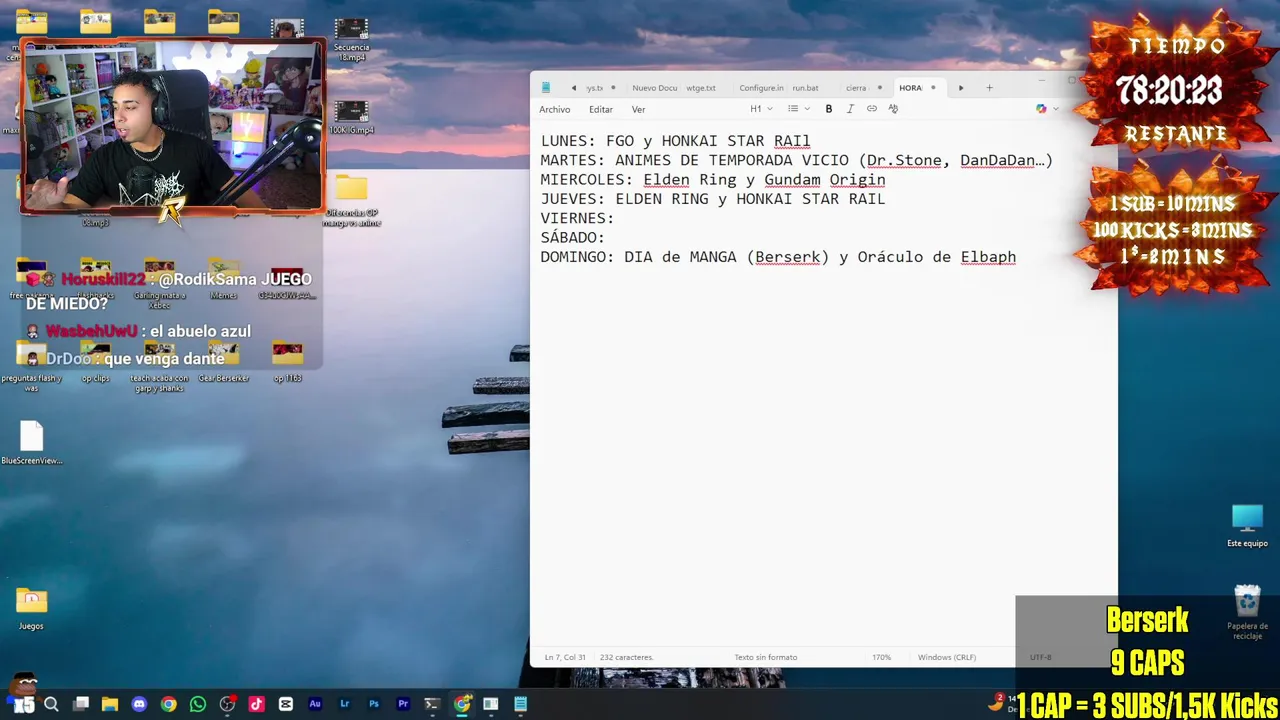Click Windows (CRLF) line ending indicator
Image resolution: width=1280 pixels, height=720 pixels.
click(x=946, y=657)
